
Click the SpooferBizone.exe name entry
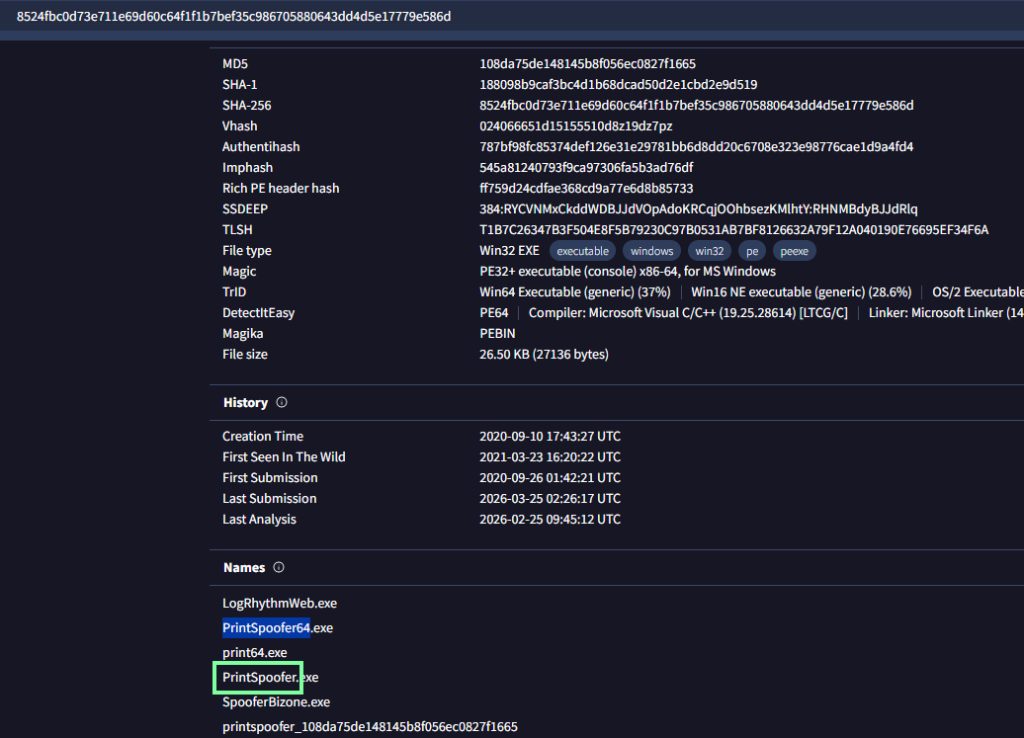[x=276, y=703]
